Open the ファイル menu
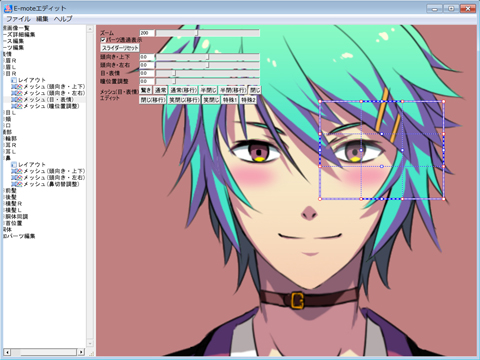Image resolution: width=480 pixels, height=360 pixels. tap(18, 19)
